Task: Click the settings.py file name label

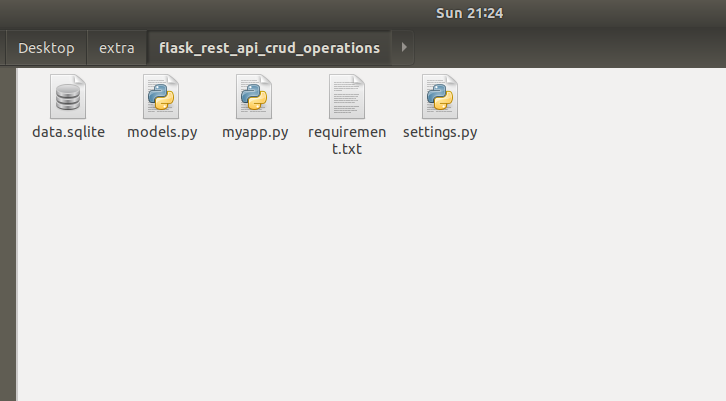Action: (x=440, y=132)
